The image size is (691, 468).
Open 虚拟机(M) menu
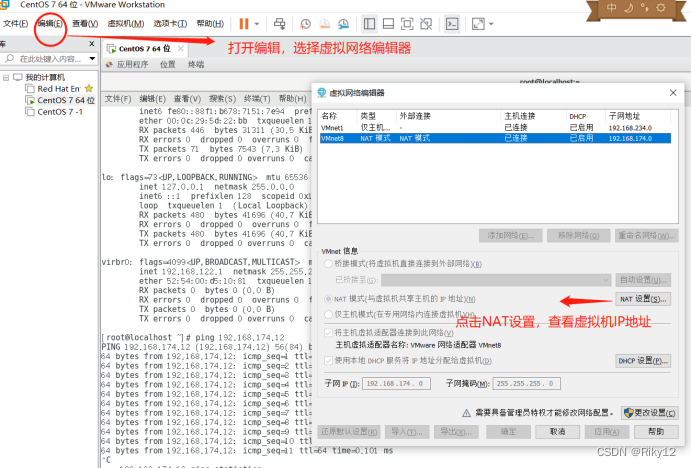126,23
